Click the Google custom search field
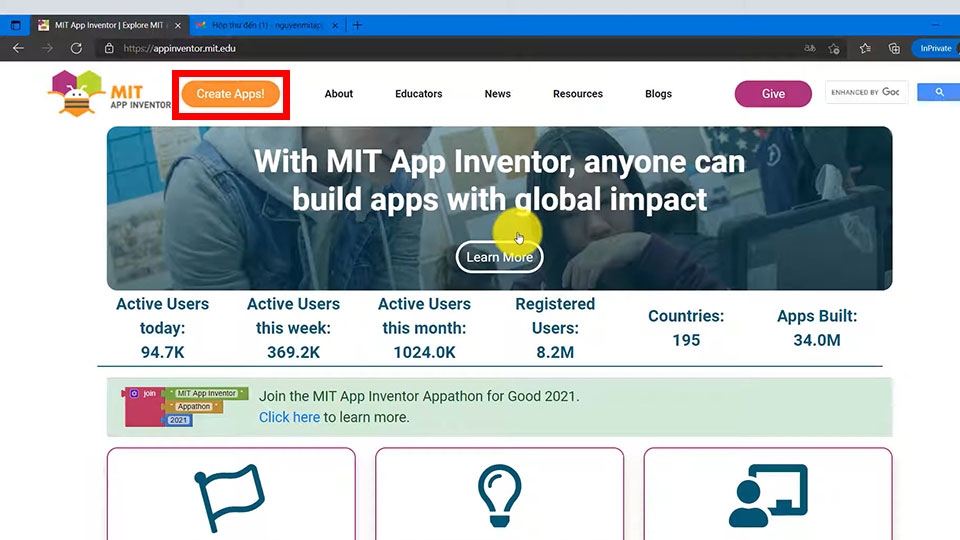 [x=866, y=92]
